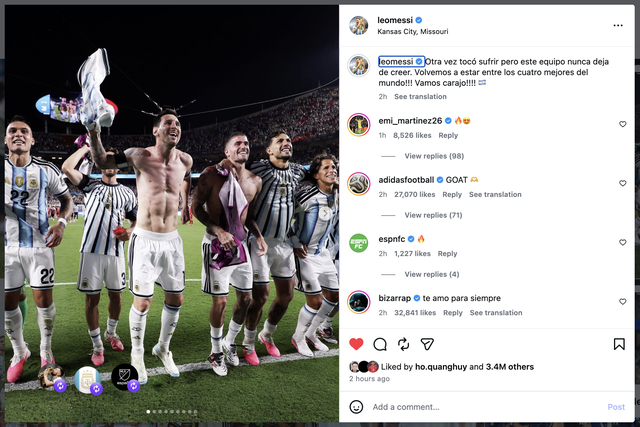This screenshot has width=640, height=427.
Task: Open espnfc profile avatar
Action: [358, 243]
